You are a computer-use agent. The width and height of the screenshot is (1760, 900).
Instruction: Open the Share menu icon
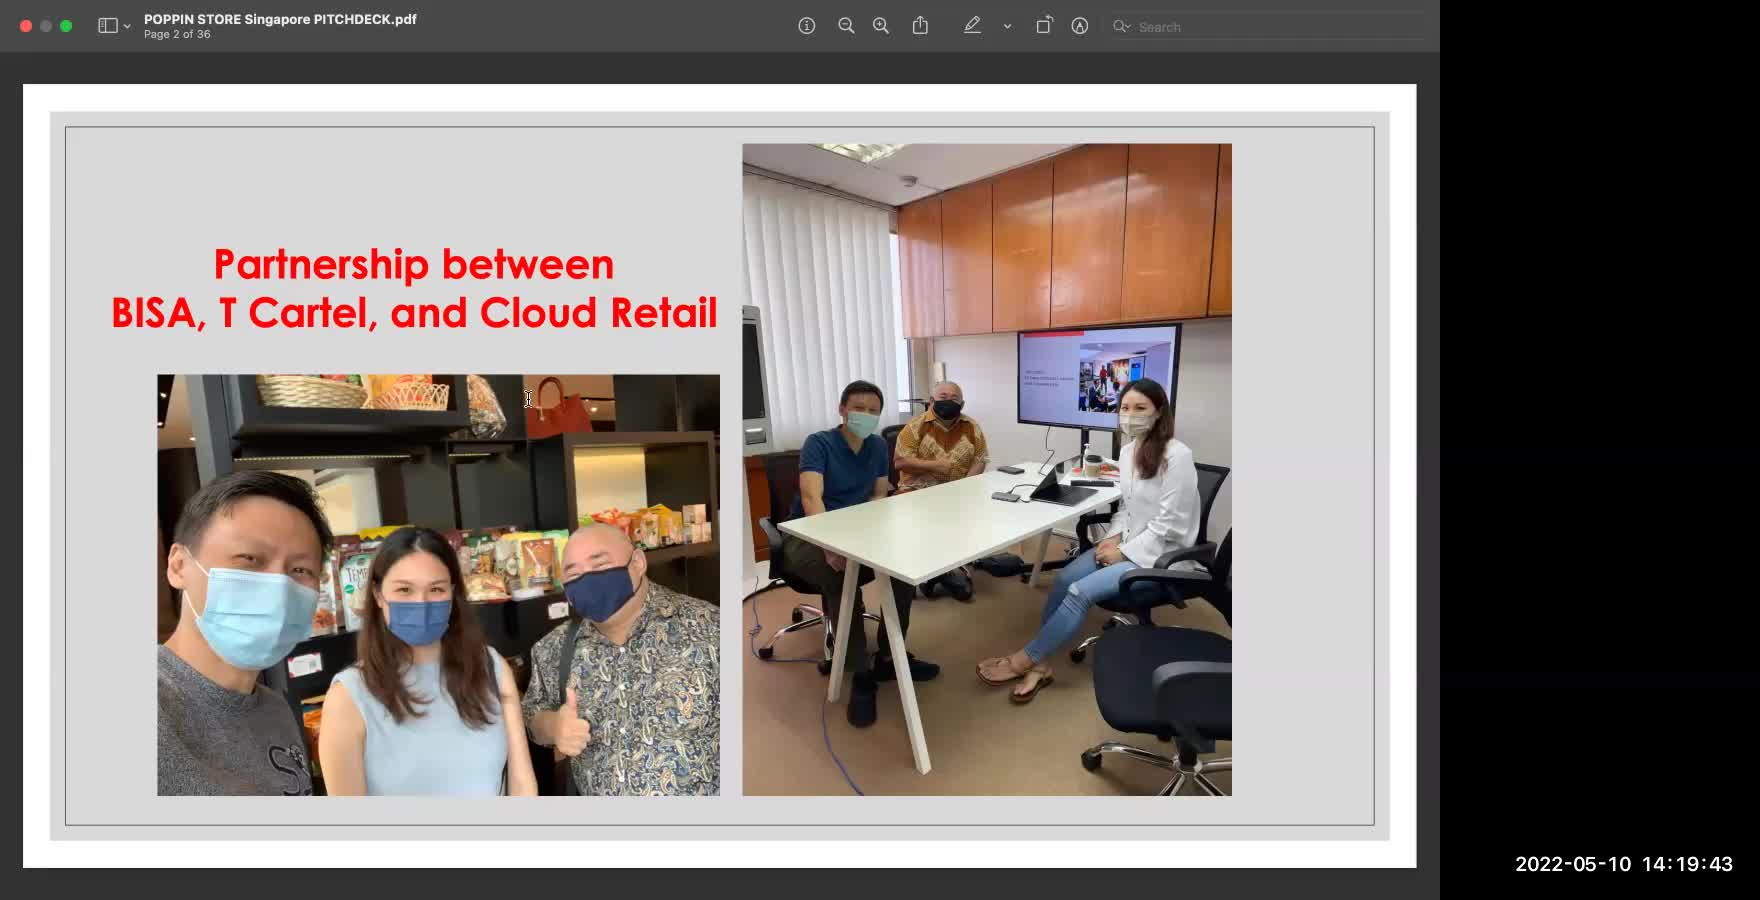pyautogui.click(x=920, y=26)
